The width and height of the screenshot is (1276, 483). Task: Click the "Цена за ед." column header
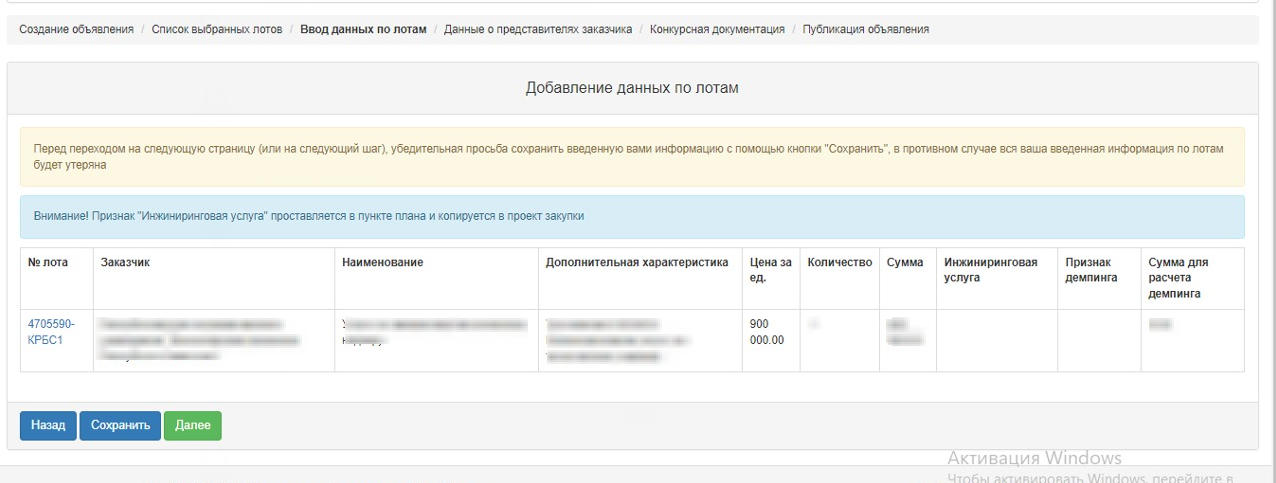770,270
